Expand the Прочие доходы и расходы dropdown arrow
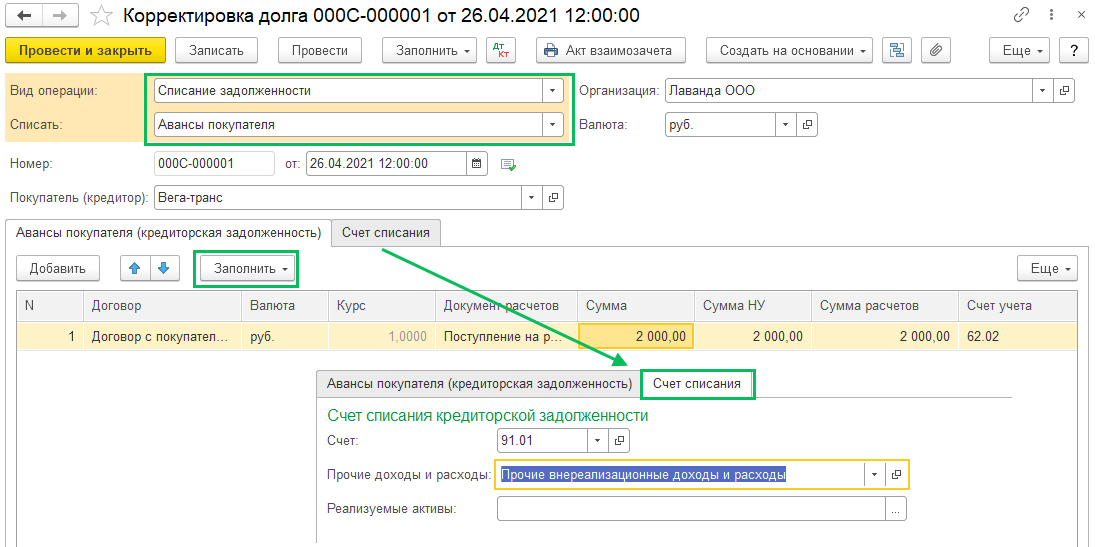Image resolution: width=1095 pixels, height=547 pixels. click(x=875, y=474)
